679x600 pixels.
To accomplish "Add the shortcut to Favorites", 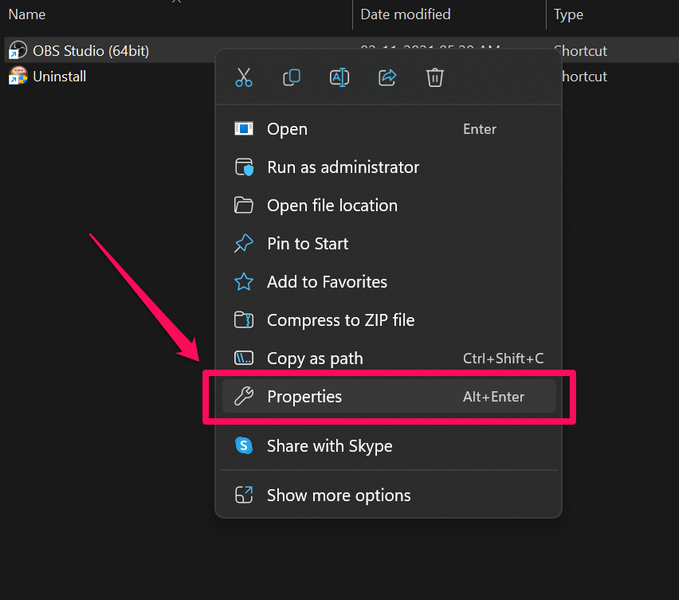I will [326, 282].
